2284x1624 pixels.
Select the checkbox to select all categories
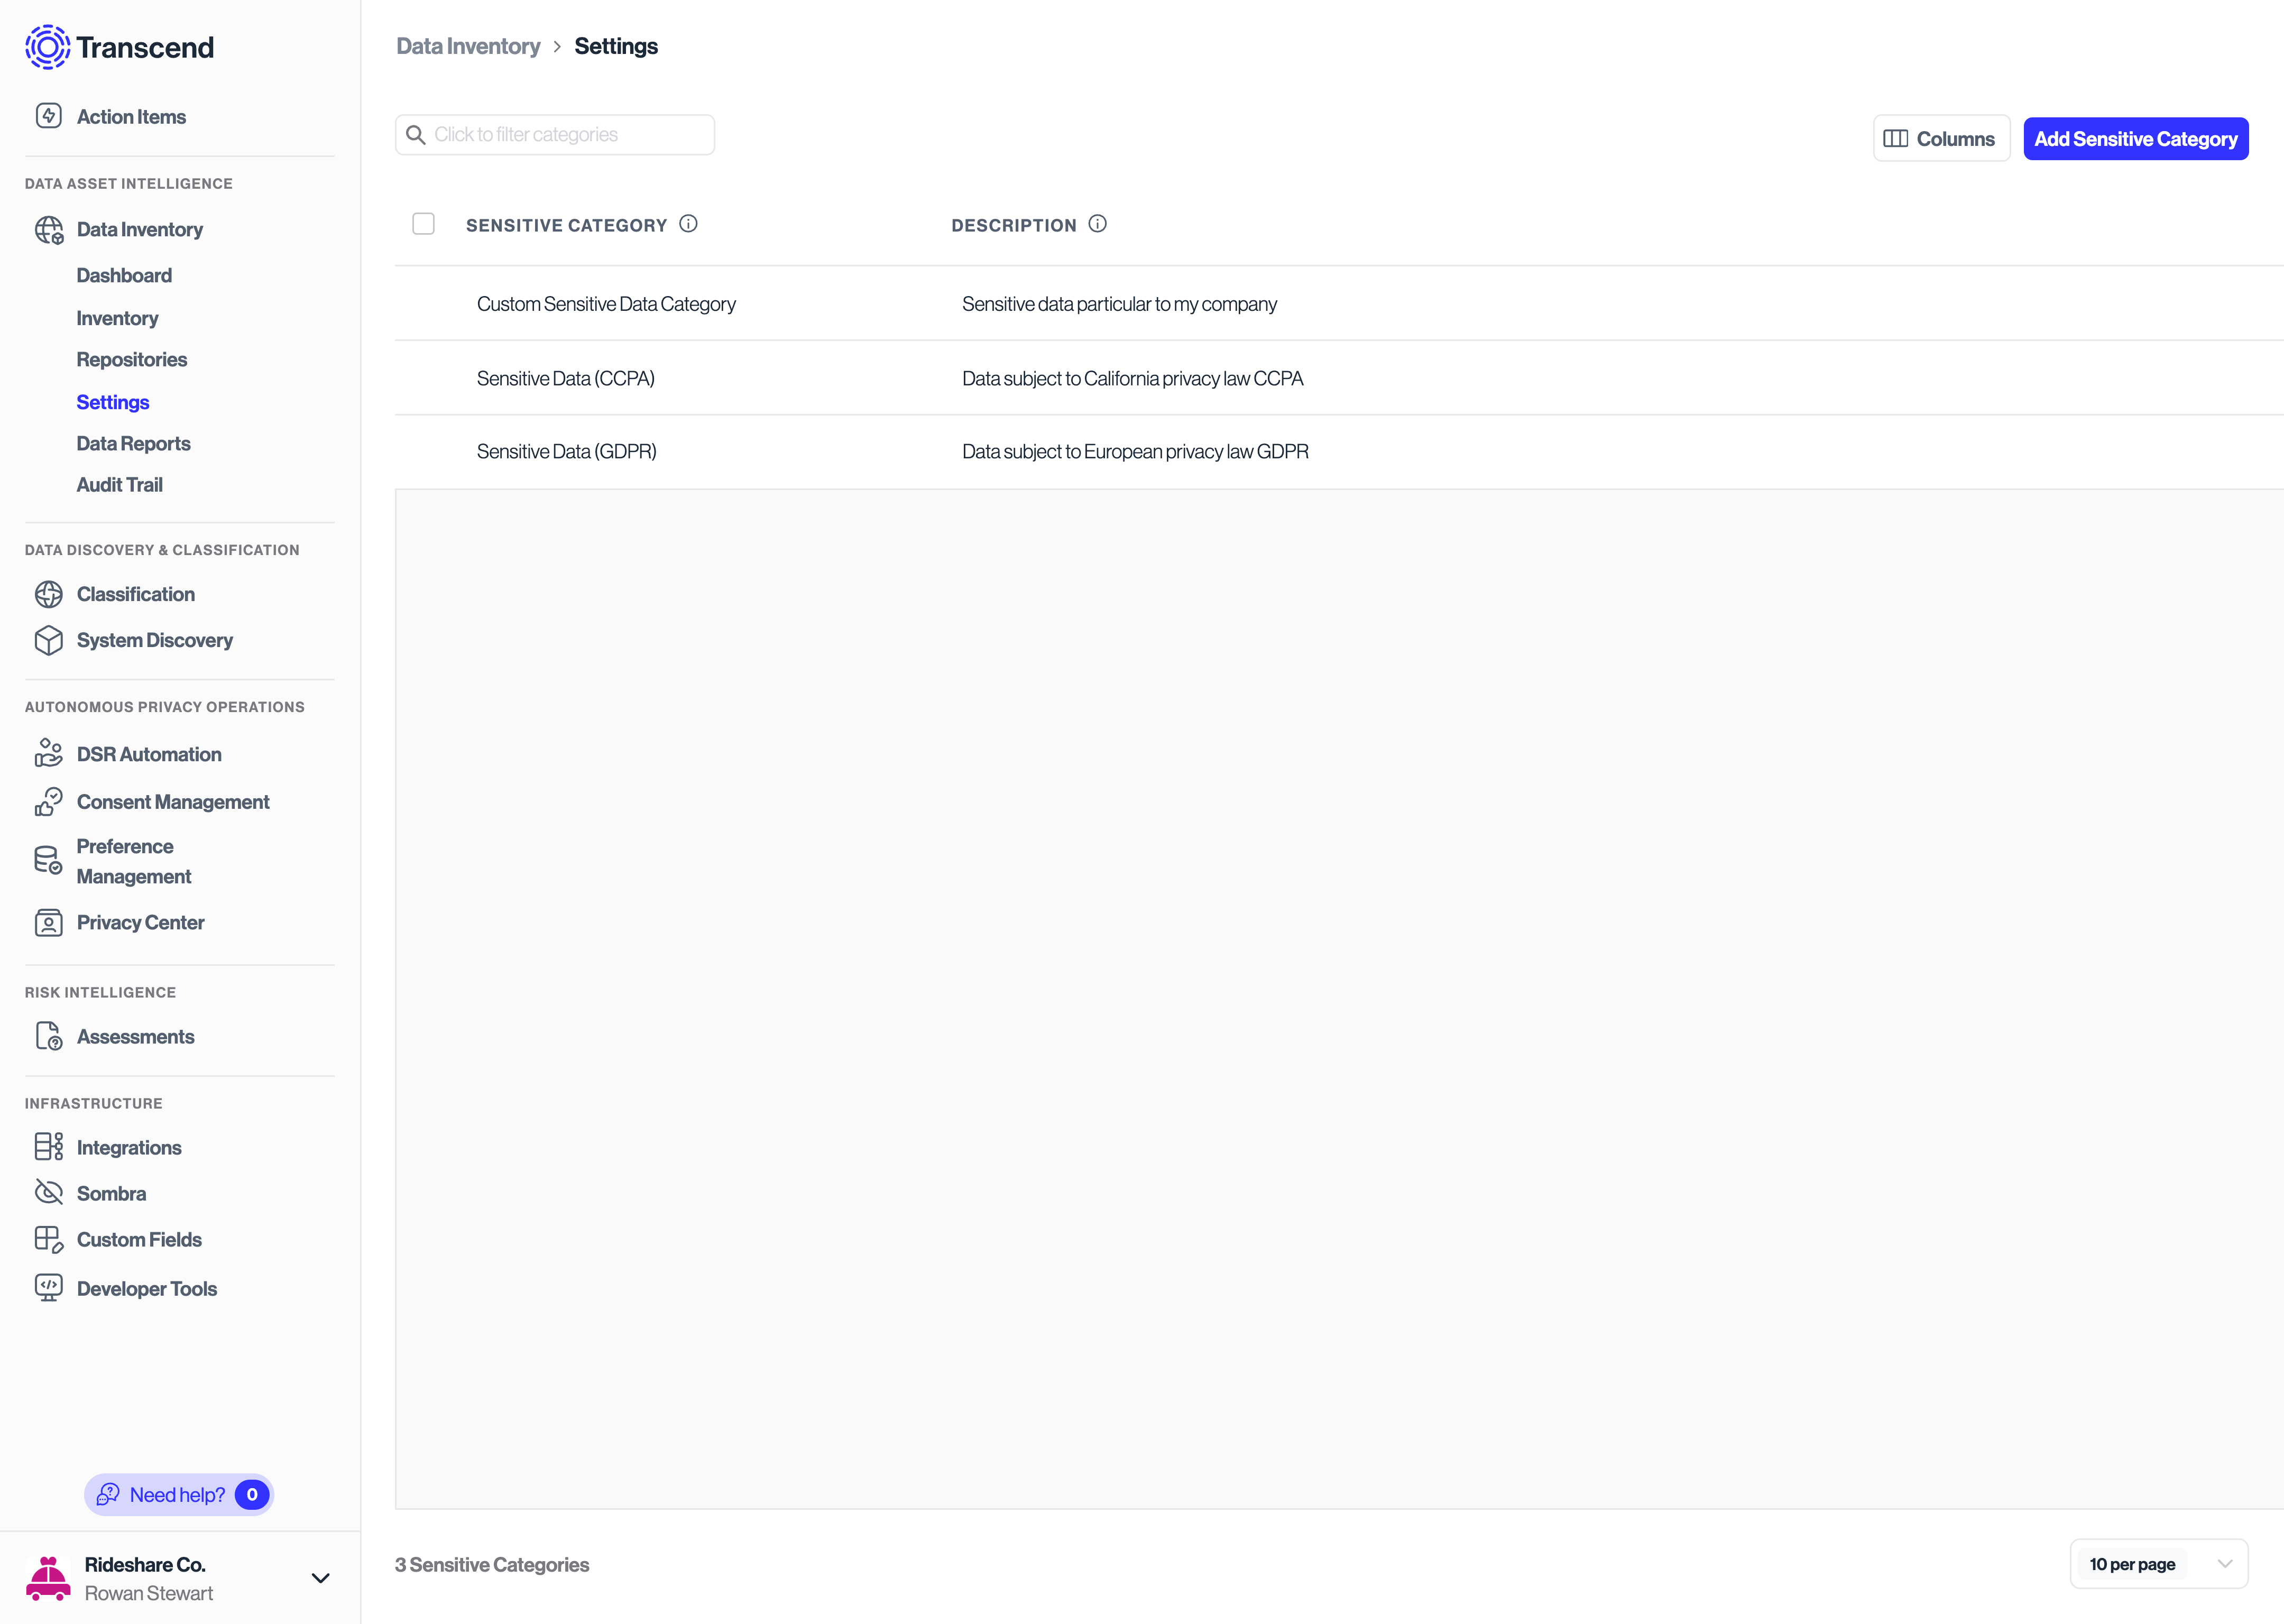pos(424,224)
